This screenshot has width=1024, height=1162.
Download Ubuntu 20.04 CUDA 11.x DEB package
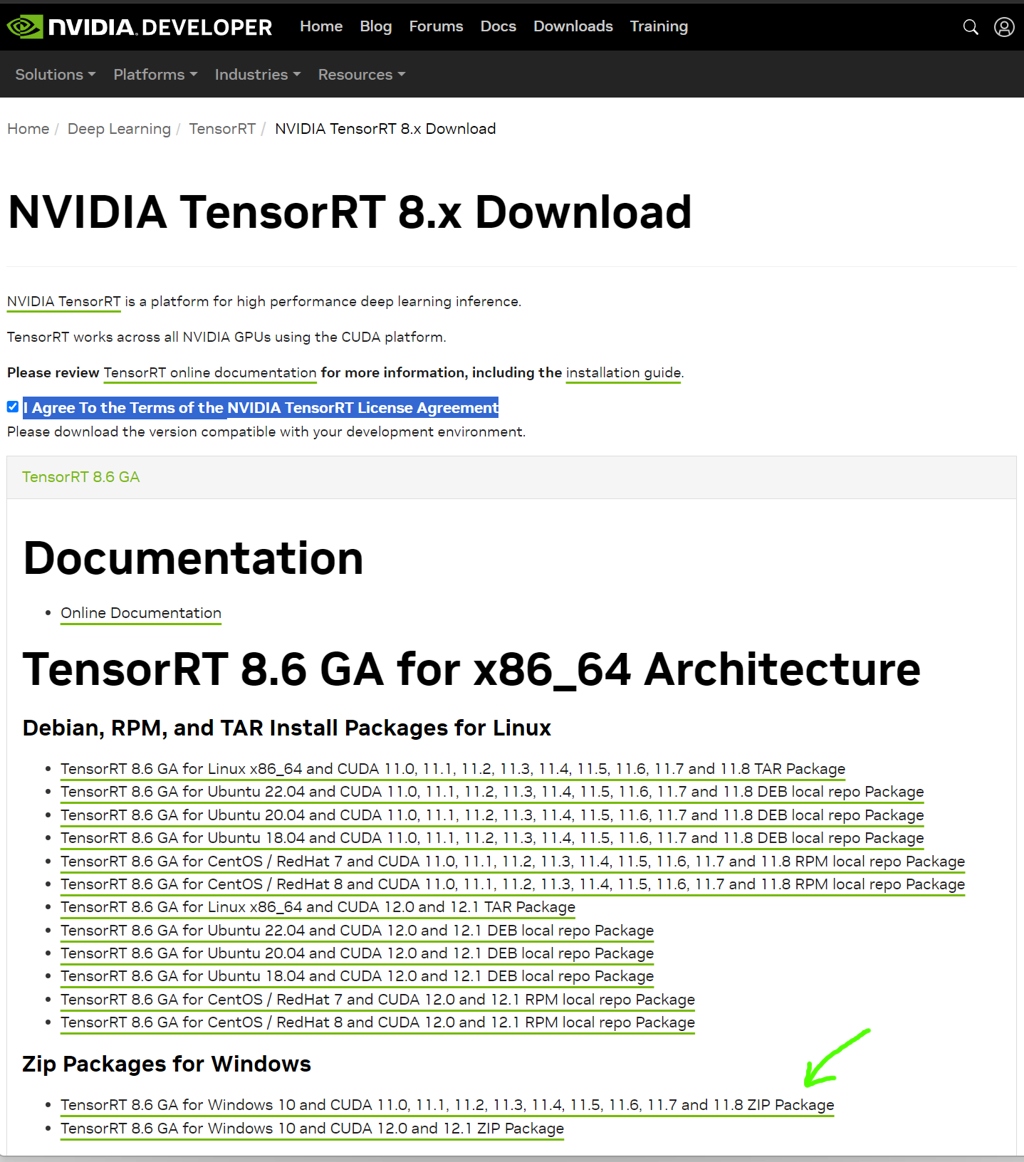[x=492, y=814]
